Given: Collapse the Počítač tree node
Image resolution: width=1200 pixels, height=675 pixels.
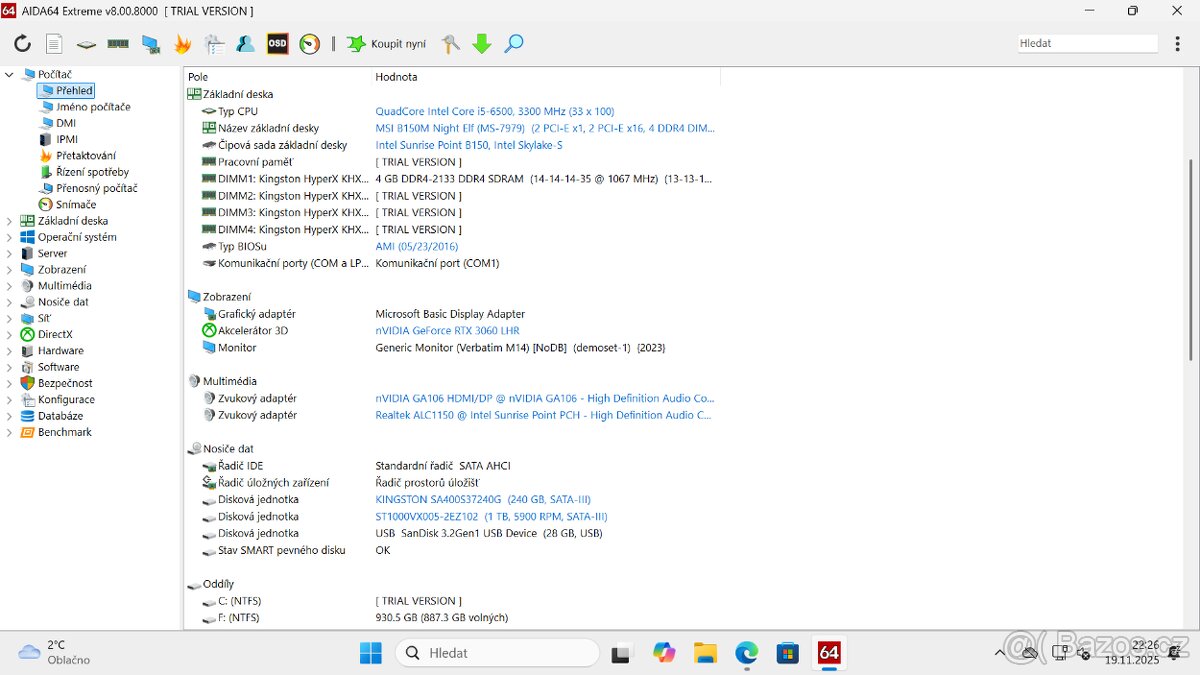Looking at the screenshot, I should (x=10, y=75).
